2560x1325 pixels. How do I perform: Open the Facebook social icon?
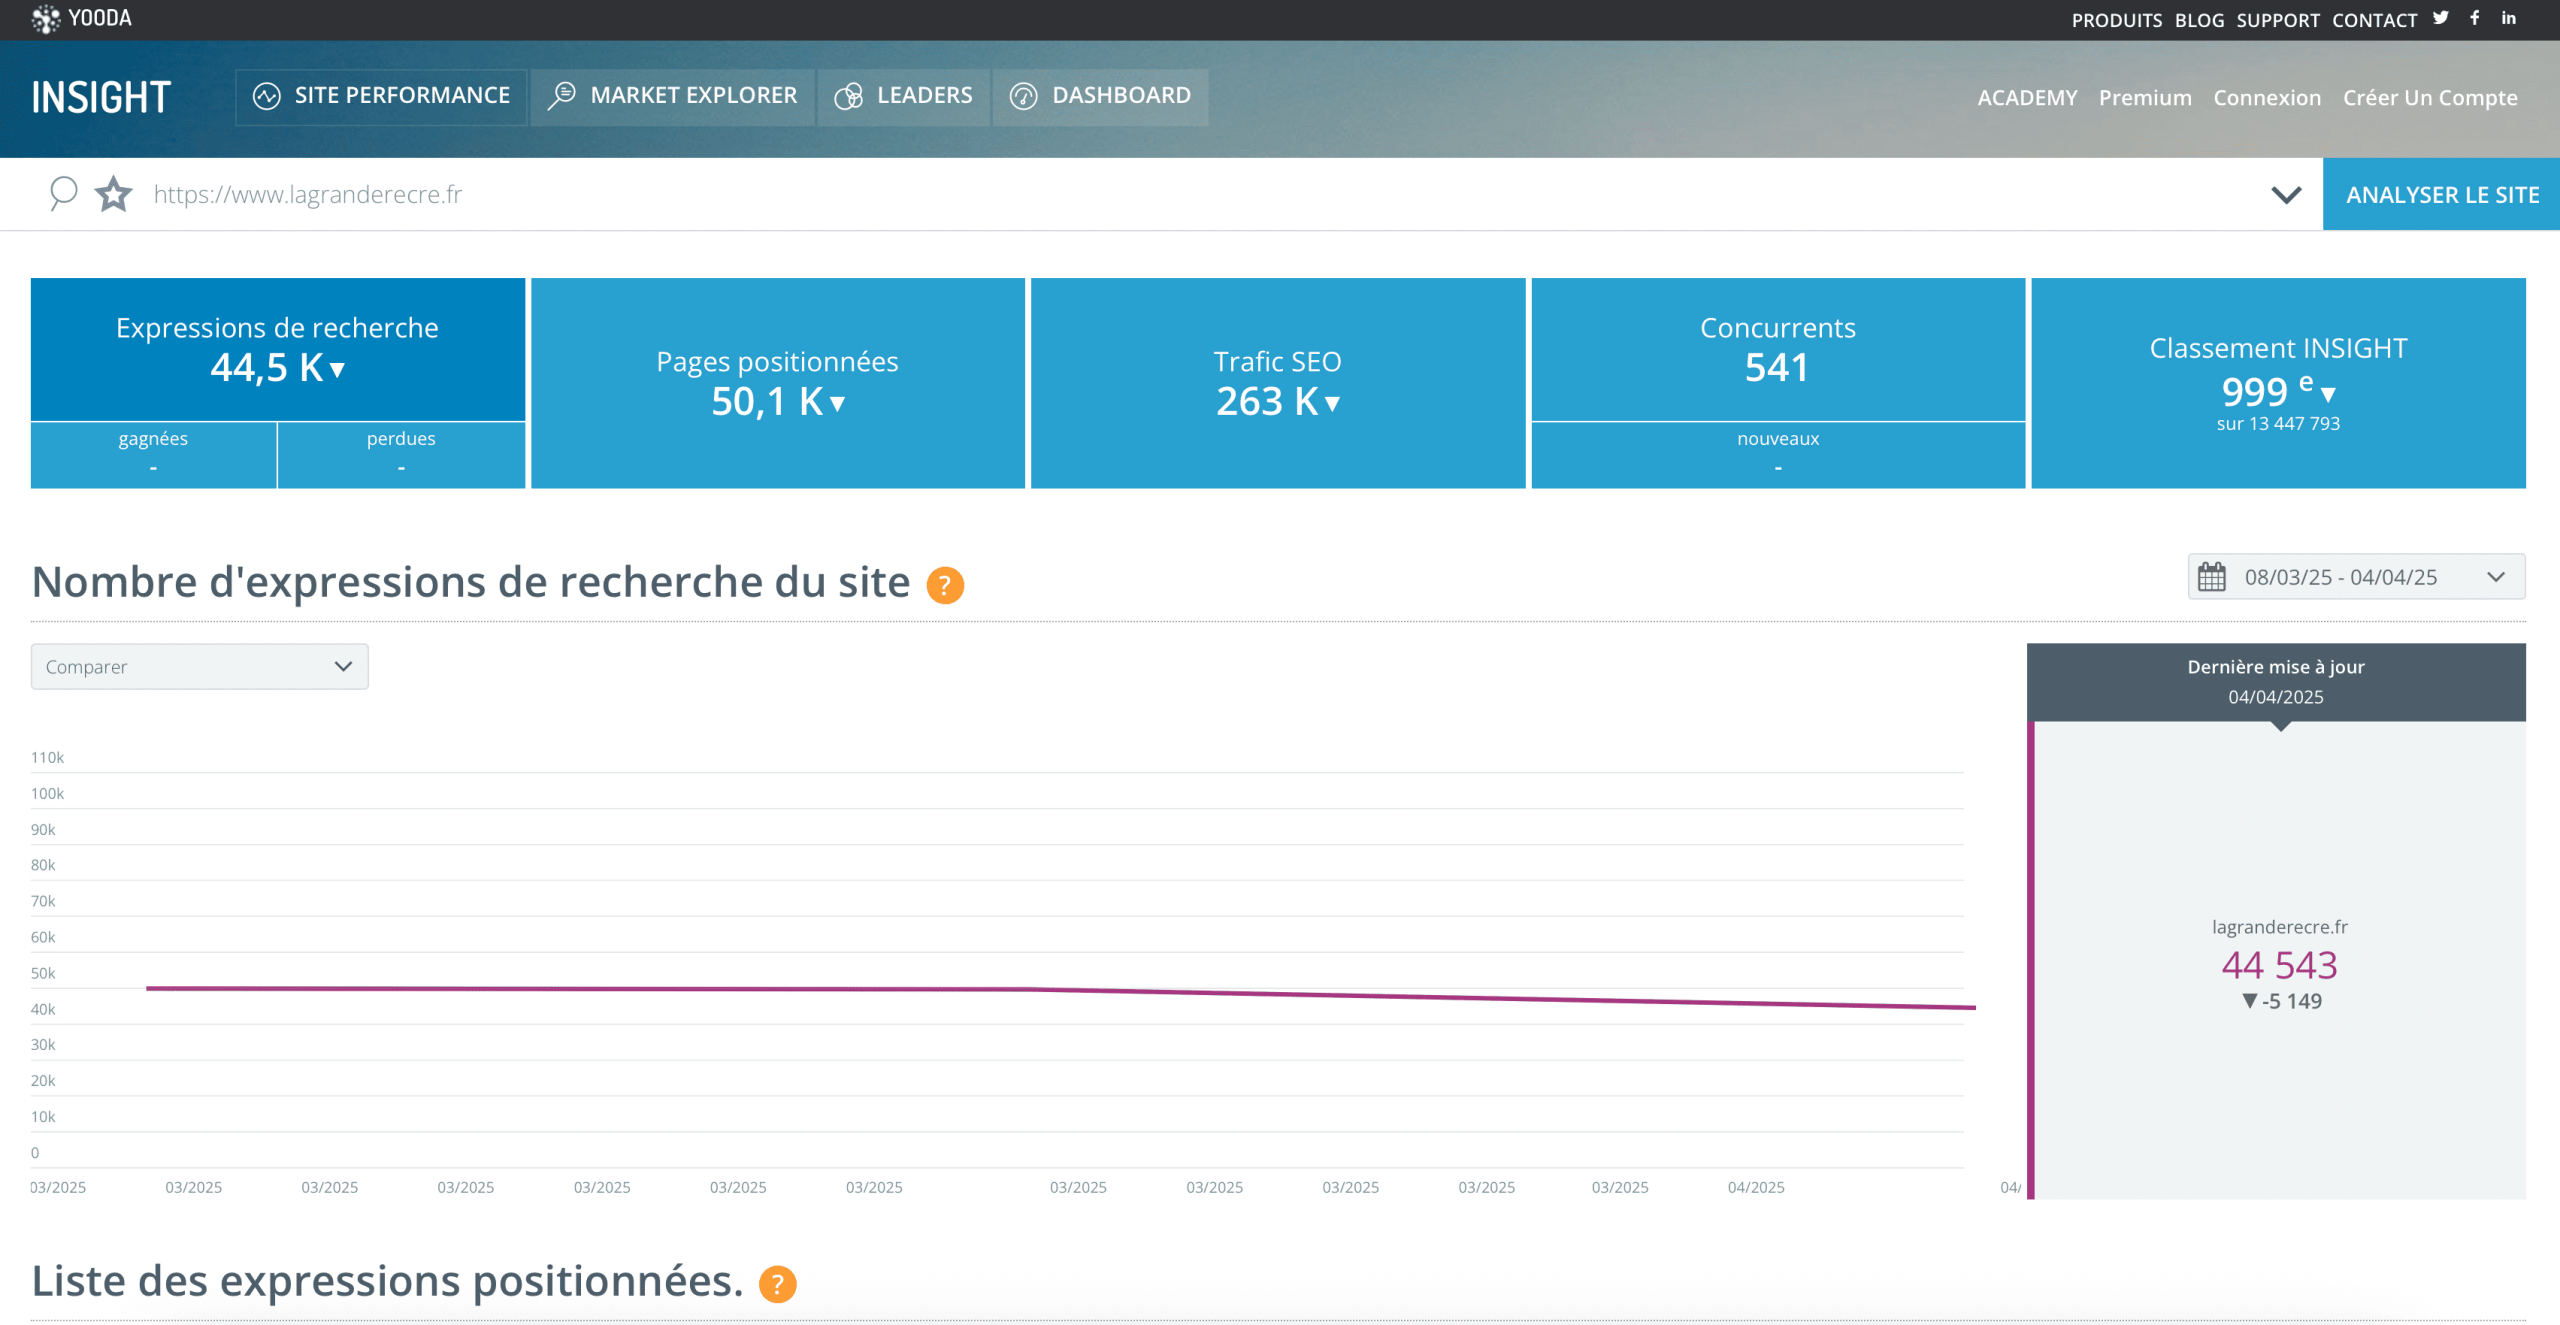click(x=2475, y=18)
